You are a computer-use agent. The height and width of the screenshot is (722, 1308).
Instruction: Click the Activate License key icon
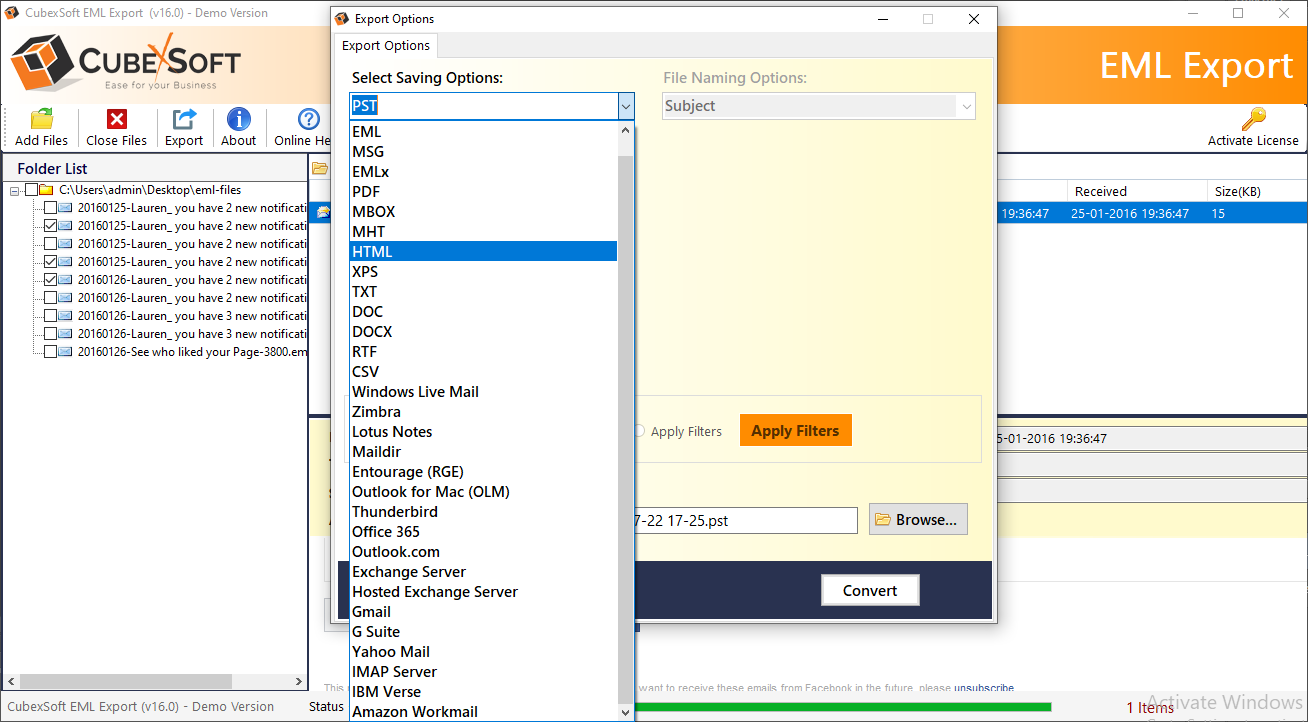1253,120
